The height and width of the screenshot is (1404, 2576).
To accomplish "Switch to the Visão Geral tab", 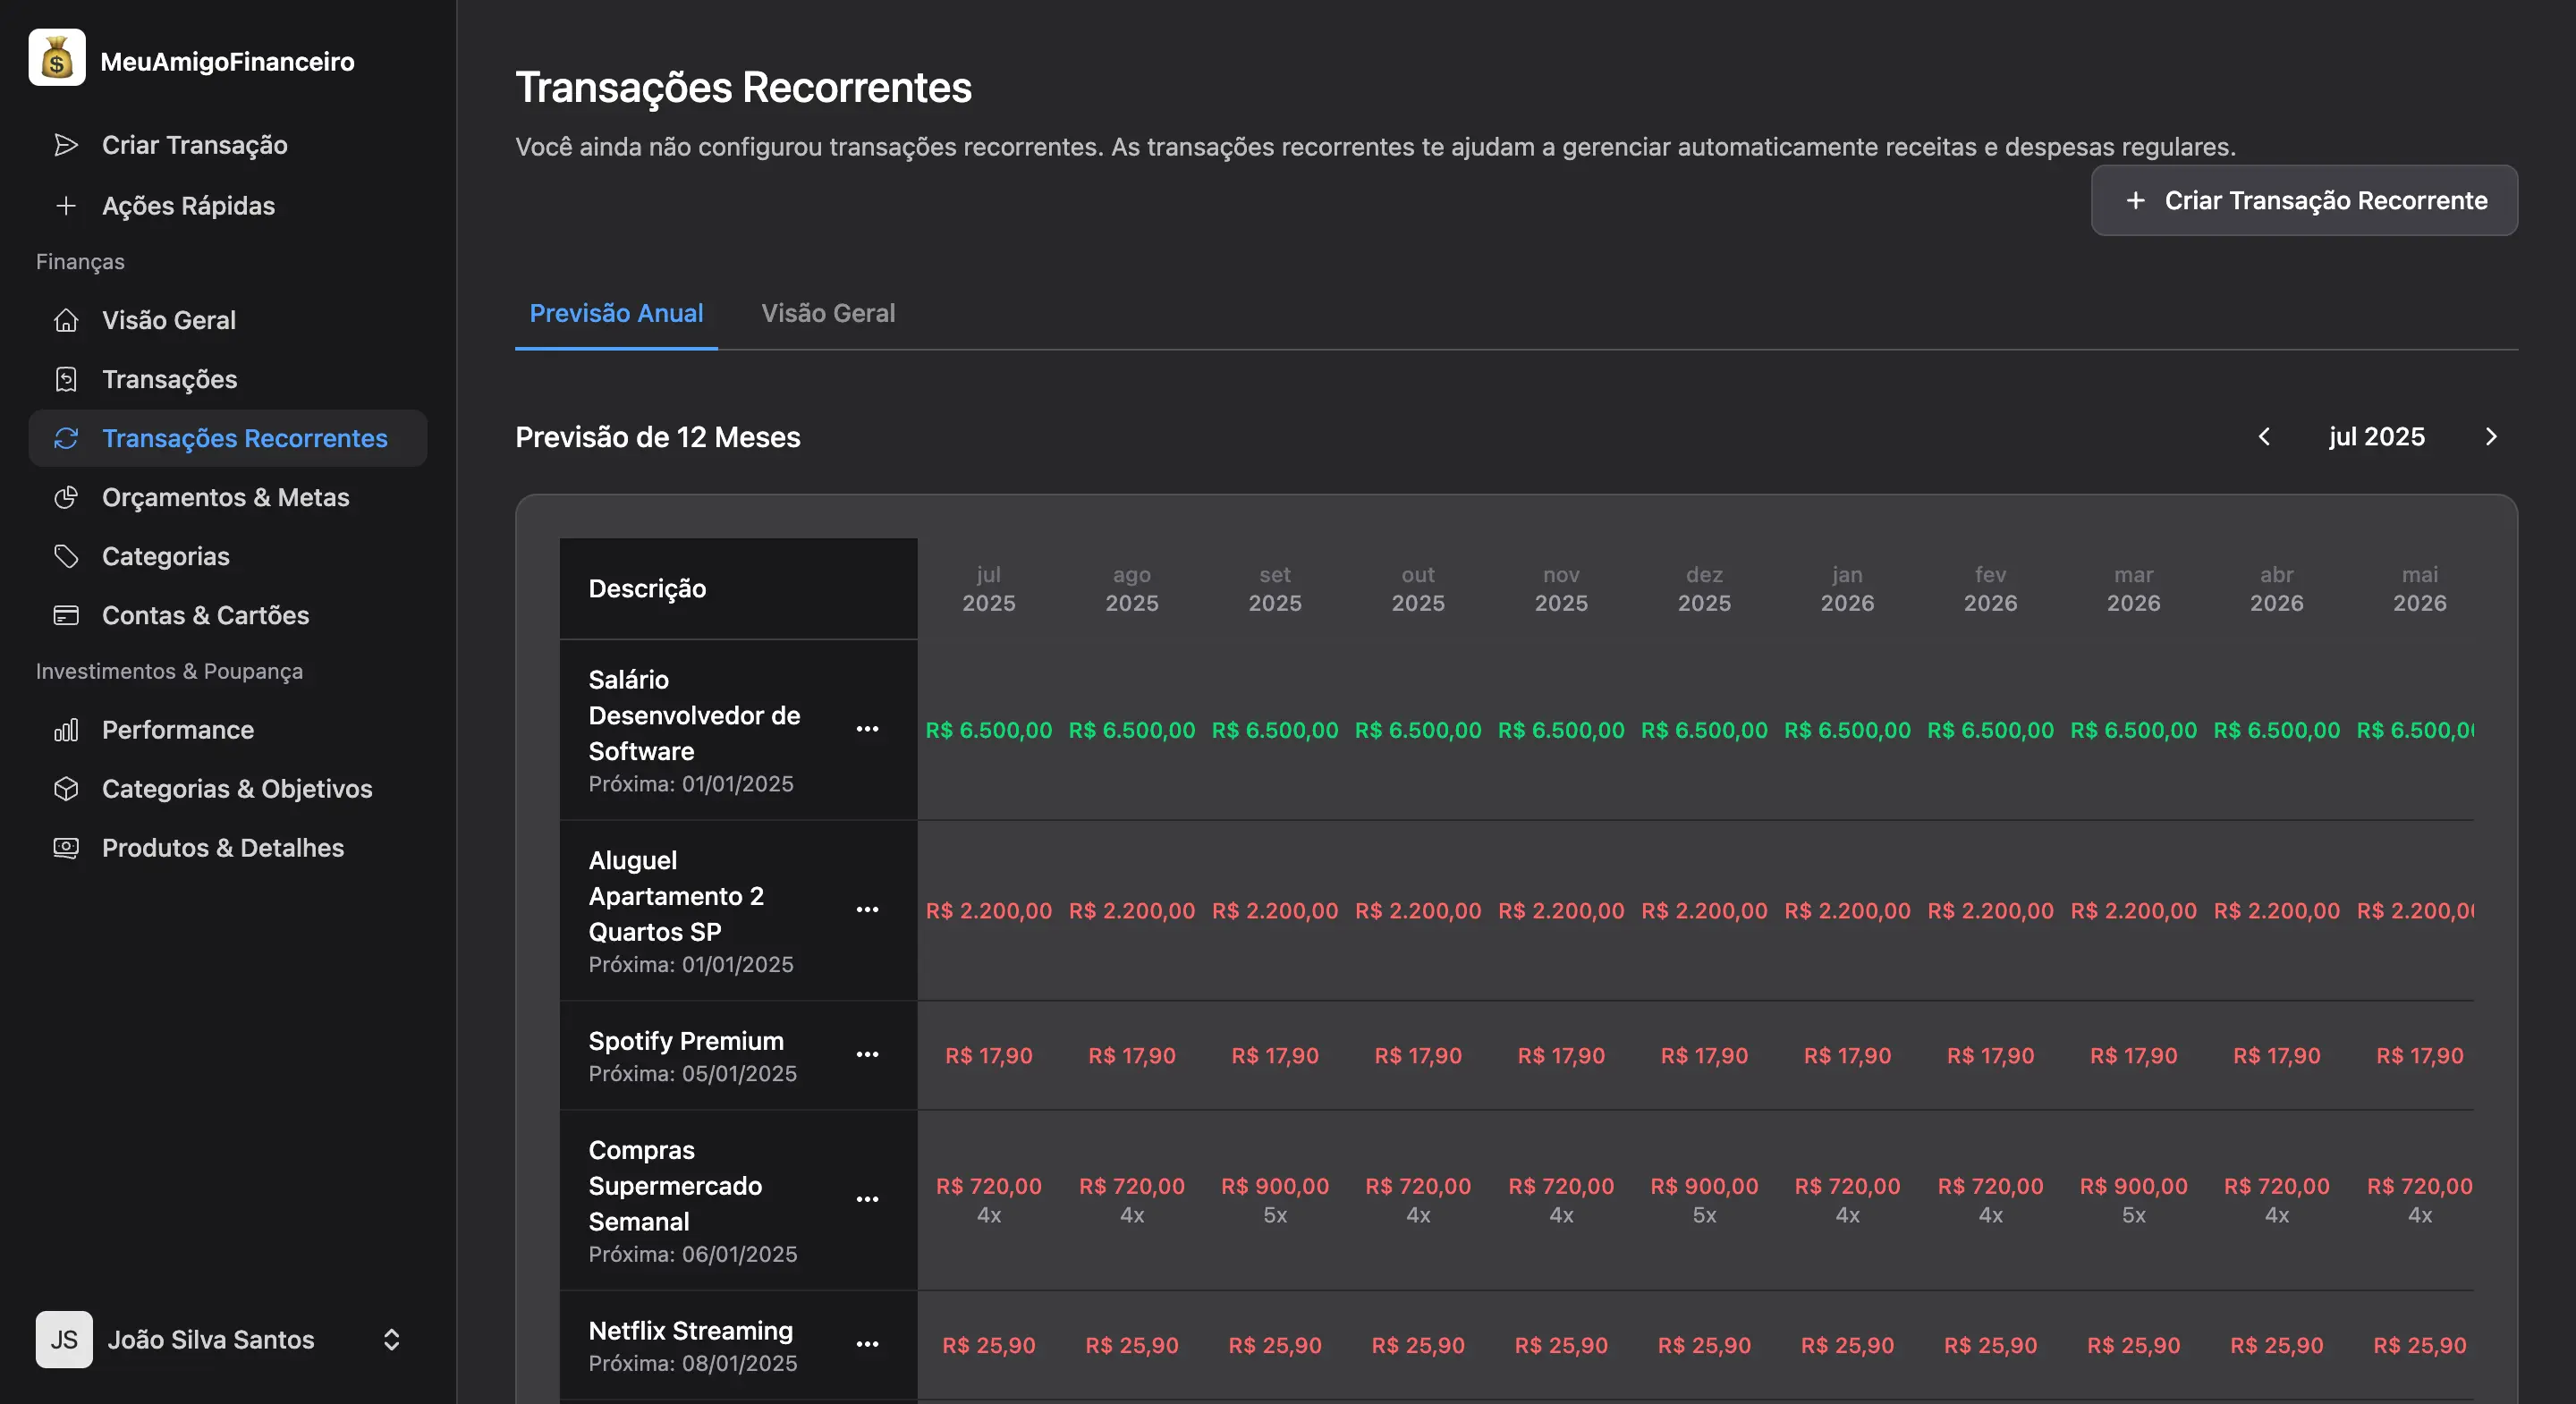I will [828, 313].
